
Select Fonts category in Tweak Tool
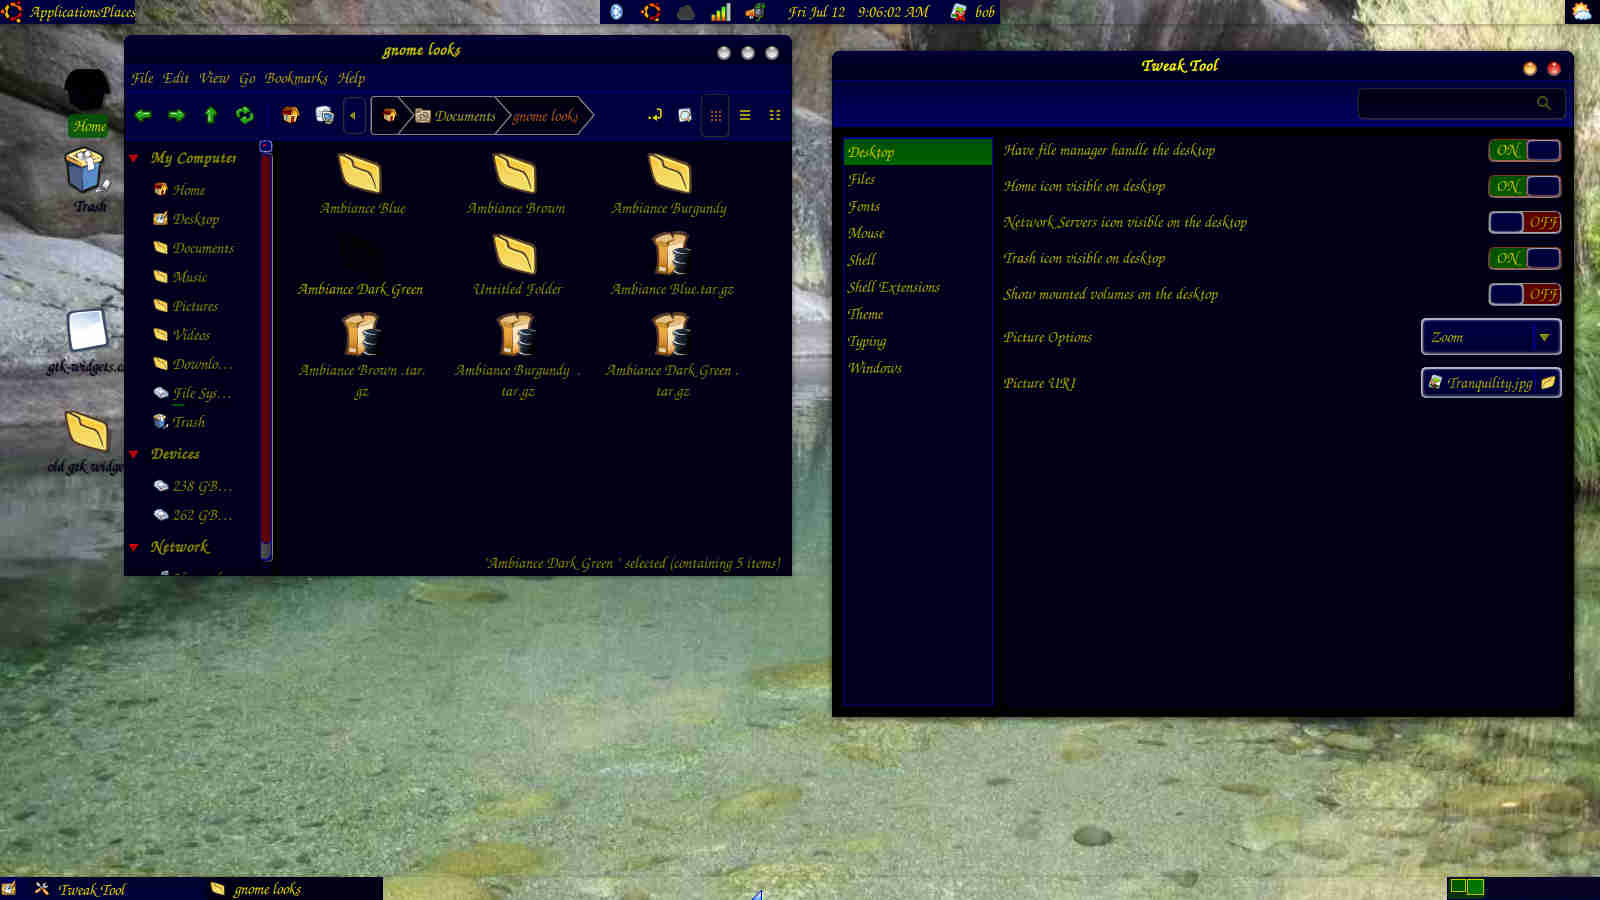coord(917,206)
